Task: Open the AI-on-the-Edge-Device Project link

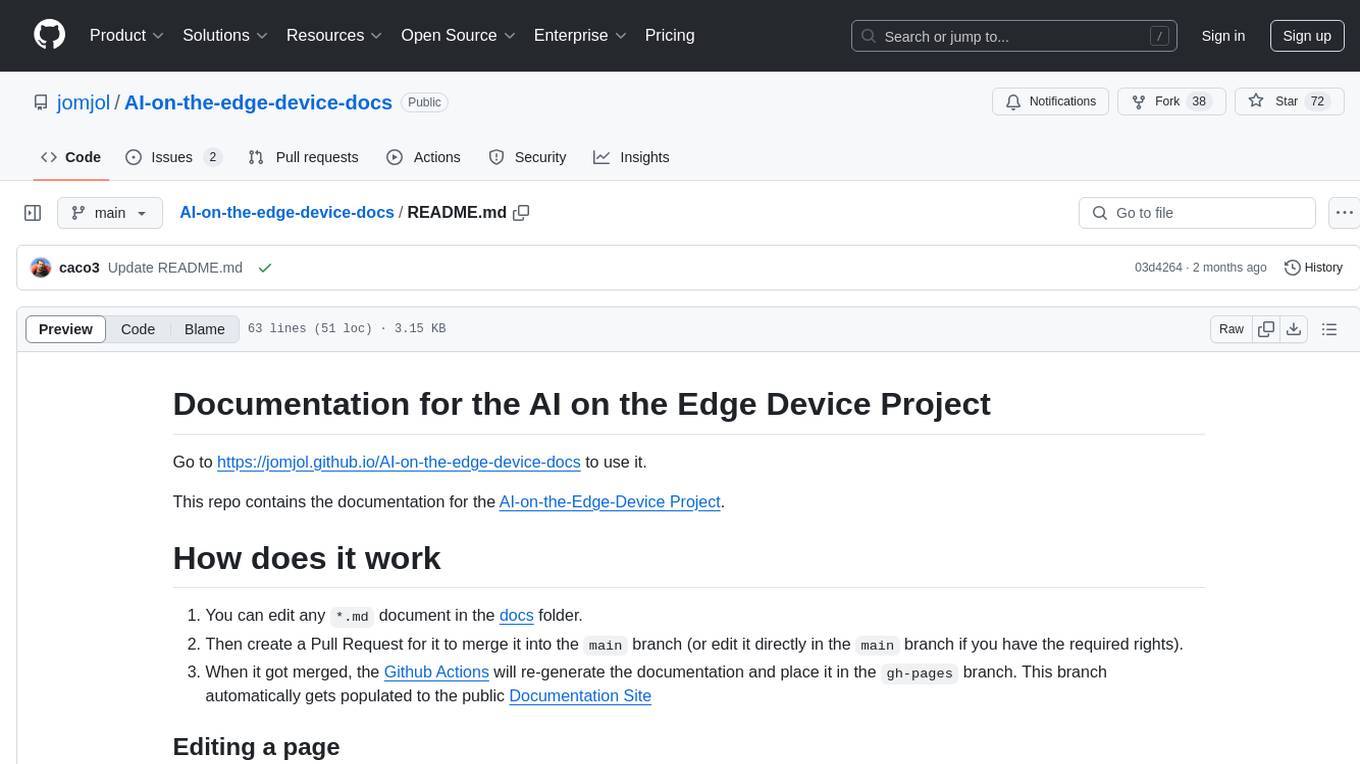Action: point(610,501)
